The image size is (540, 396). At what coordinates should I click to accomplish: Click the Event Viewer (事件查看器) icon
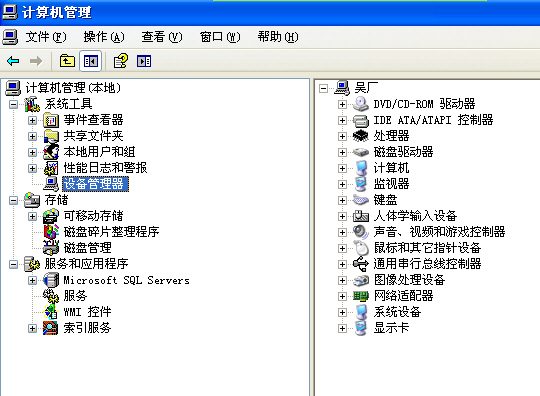pyautogui.click(x=51, y=120)
